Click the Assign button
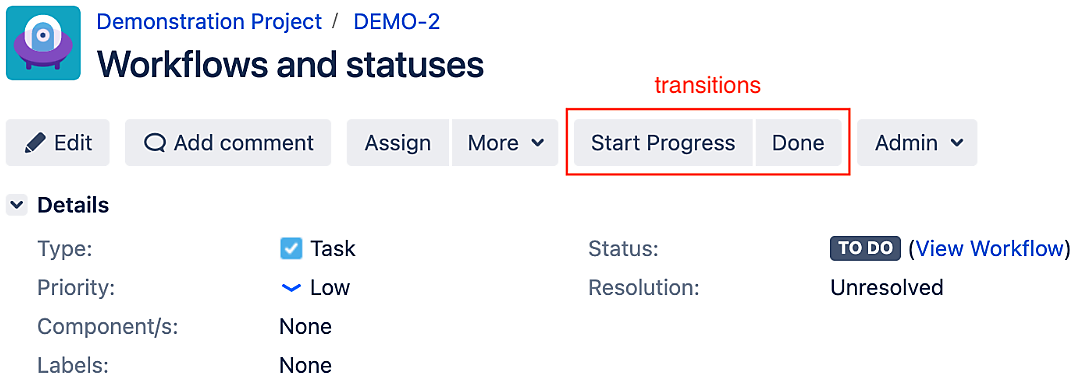1075x378 pixels. coord(398,143)
